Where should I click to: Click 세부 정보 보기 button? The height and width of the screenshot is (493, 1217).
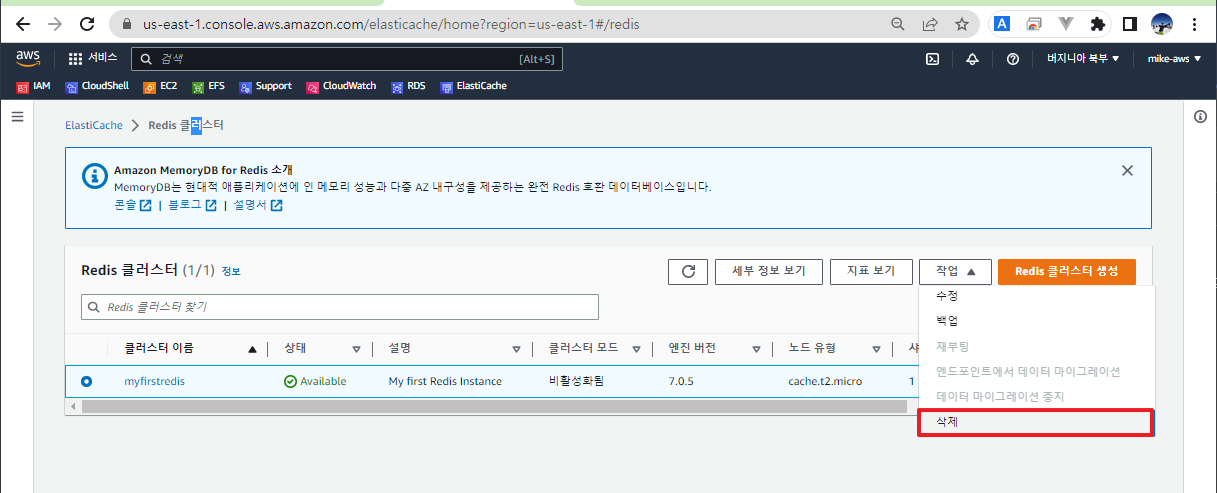[769, 271]
